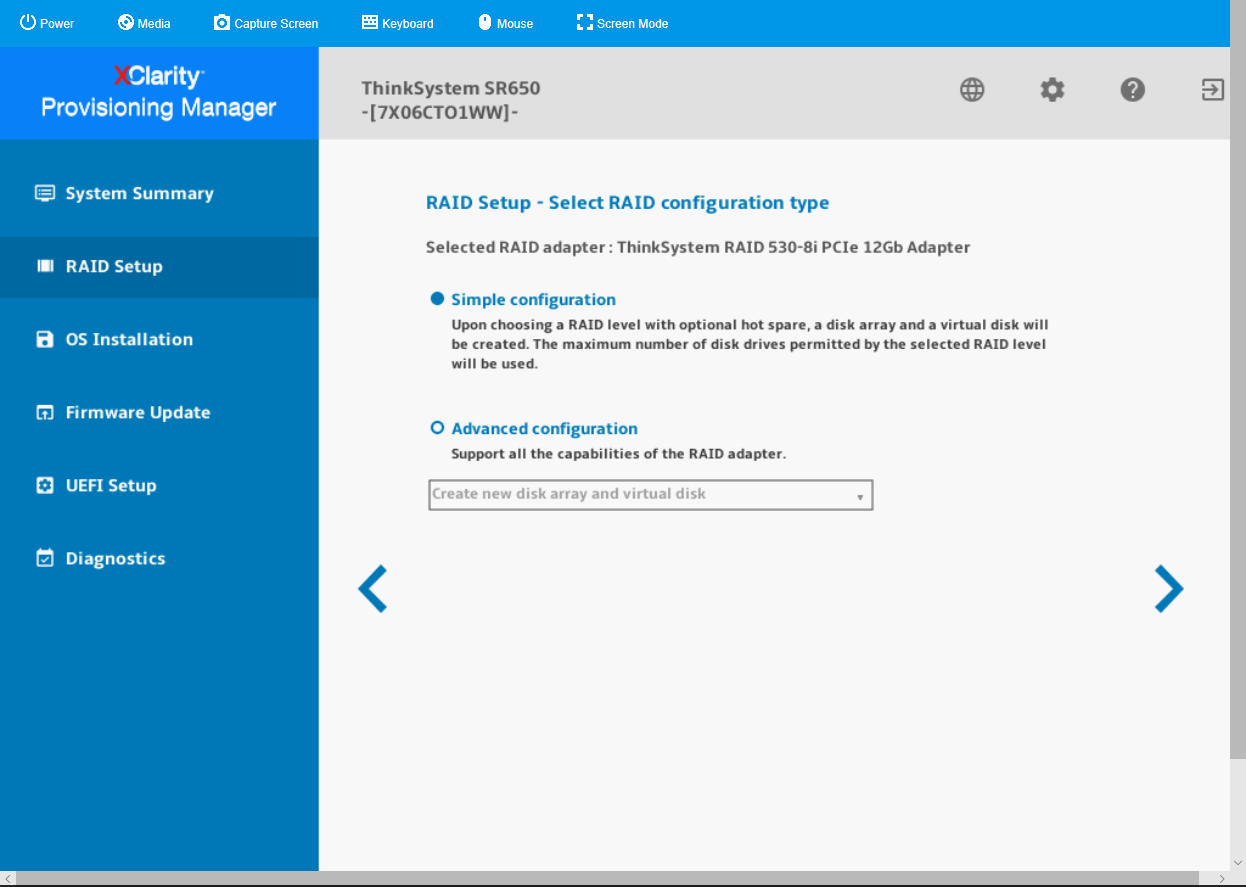Proceed with the right arrow

click(x=1169, y=588)
